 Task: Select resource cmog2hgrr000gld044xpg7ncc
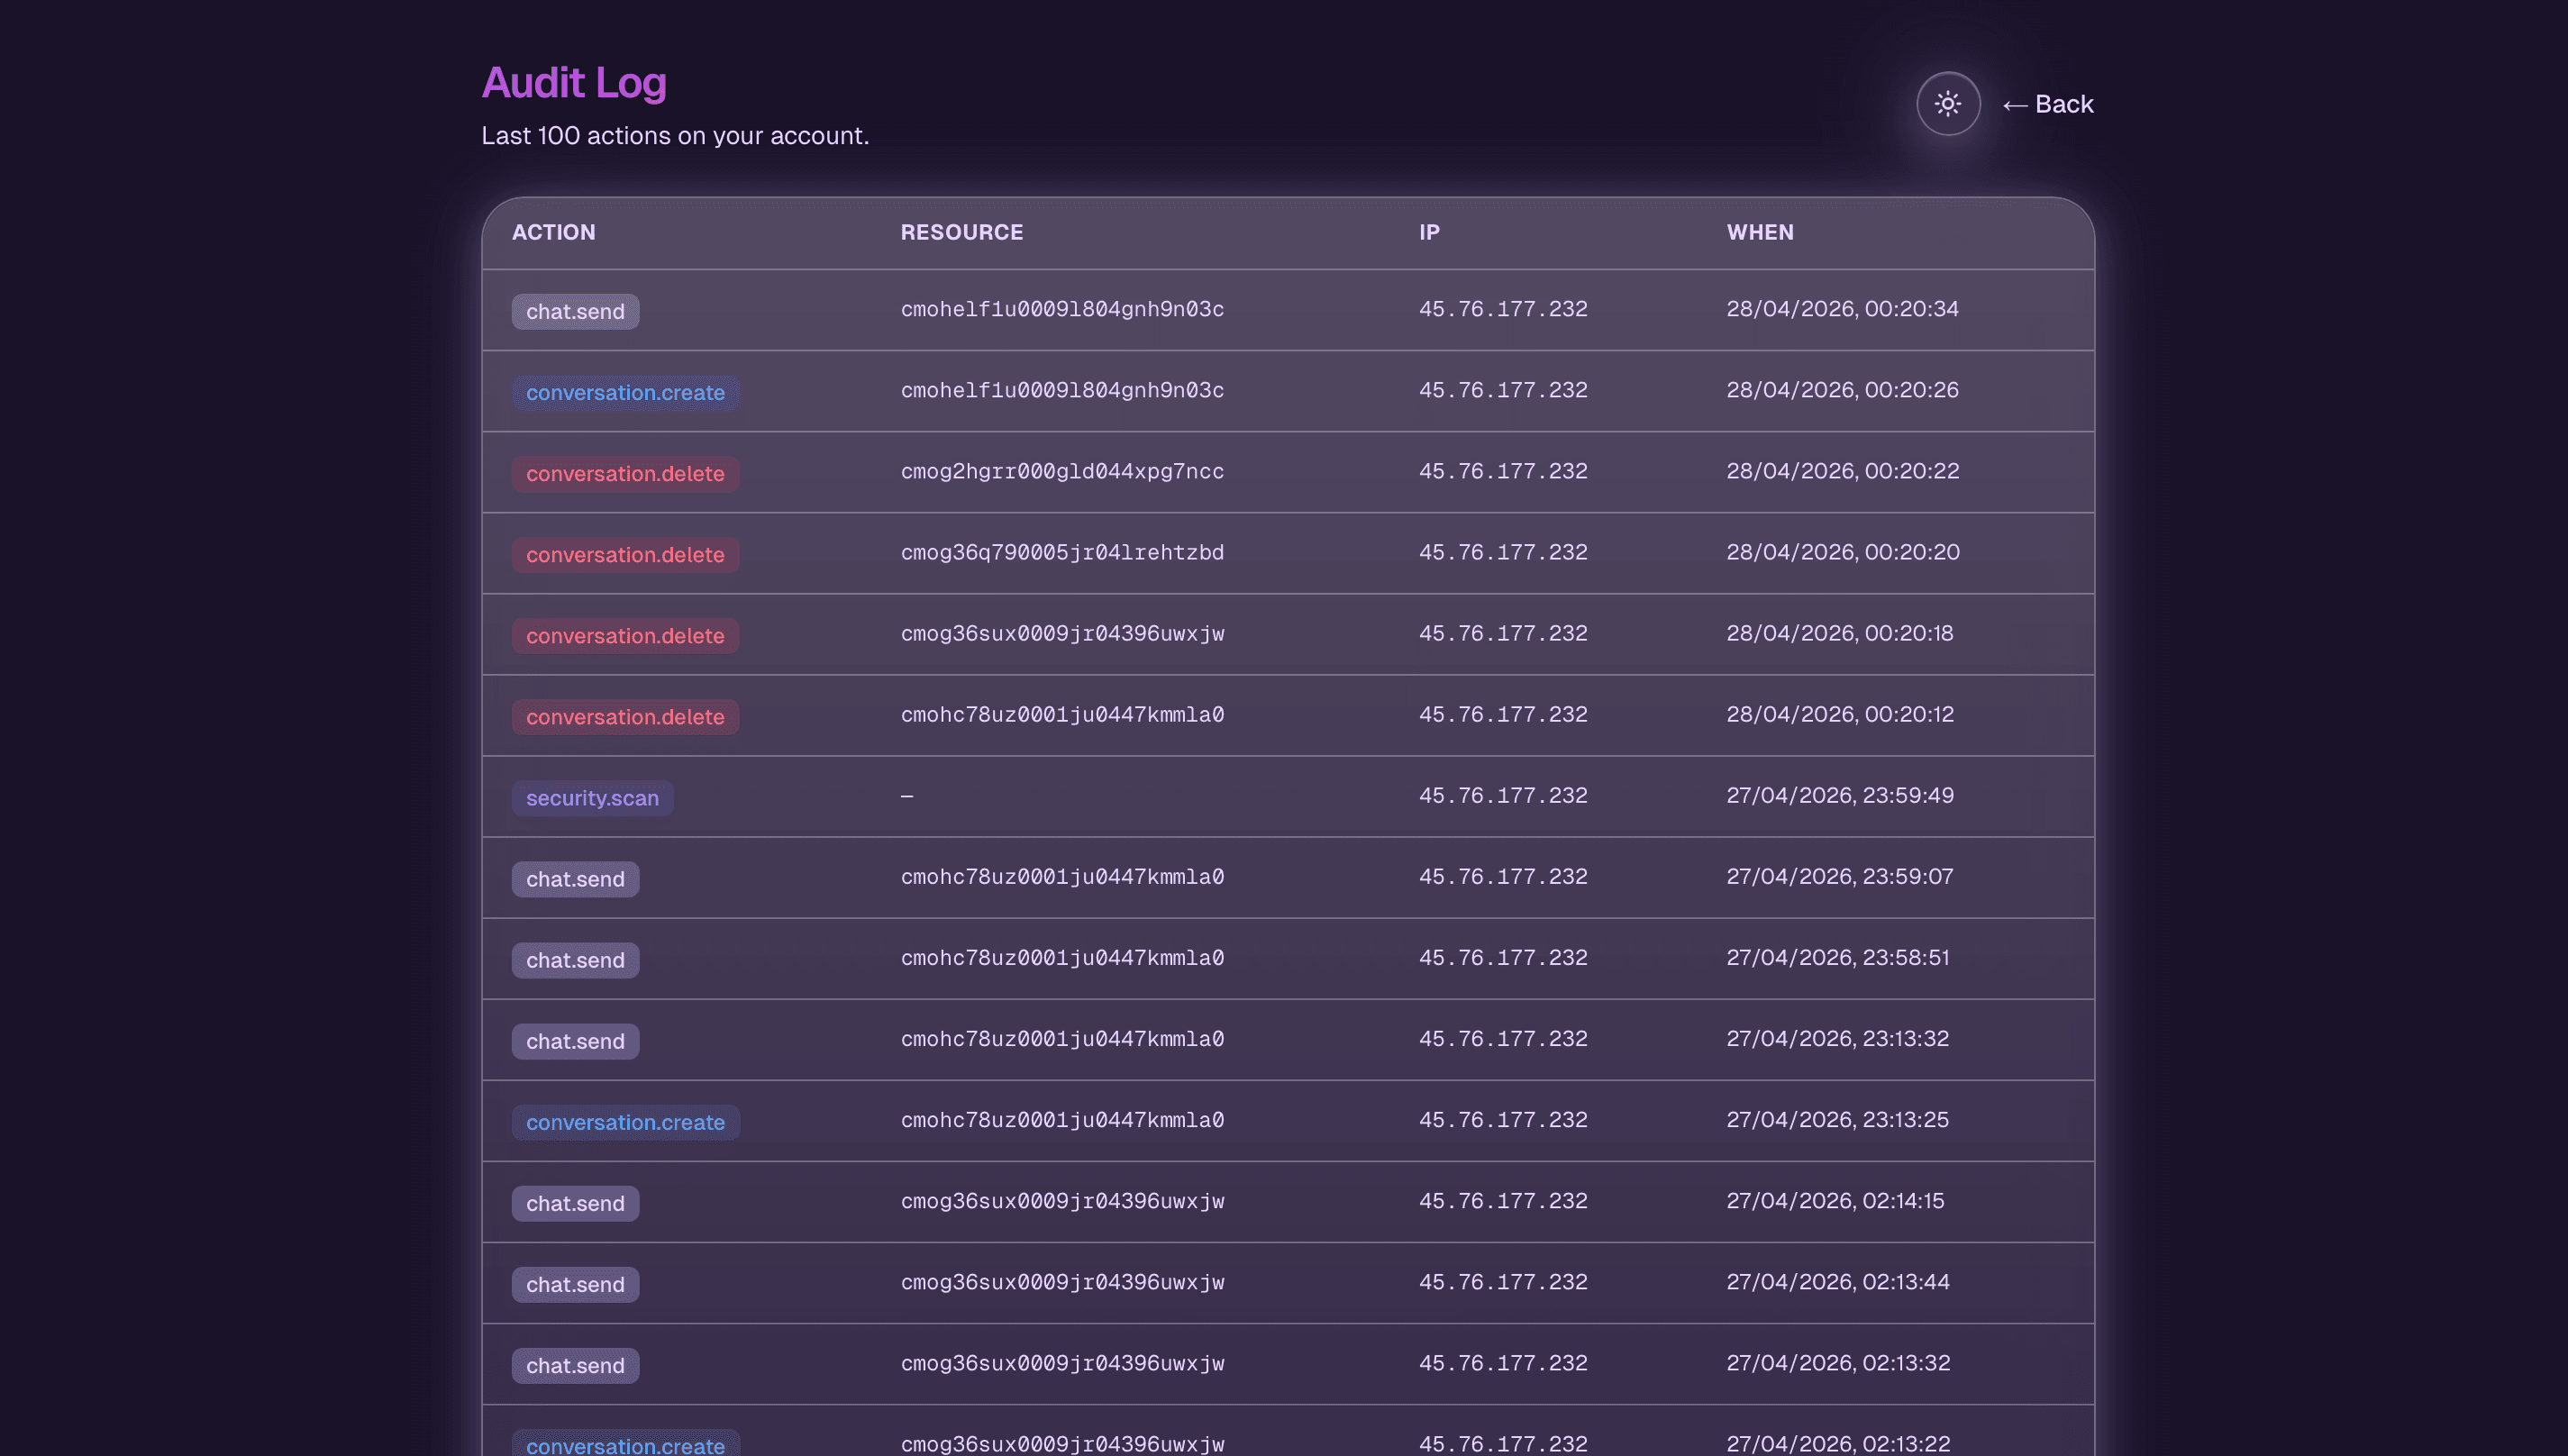(1062, 471)
